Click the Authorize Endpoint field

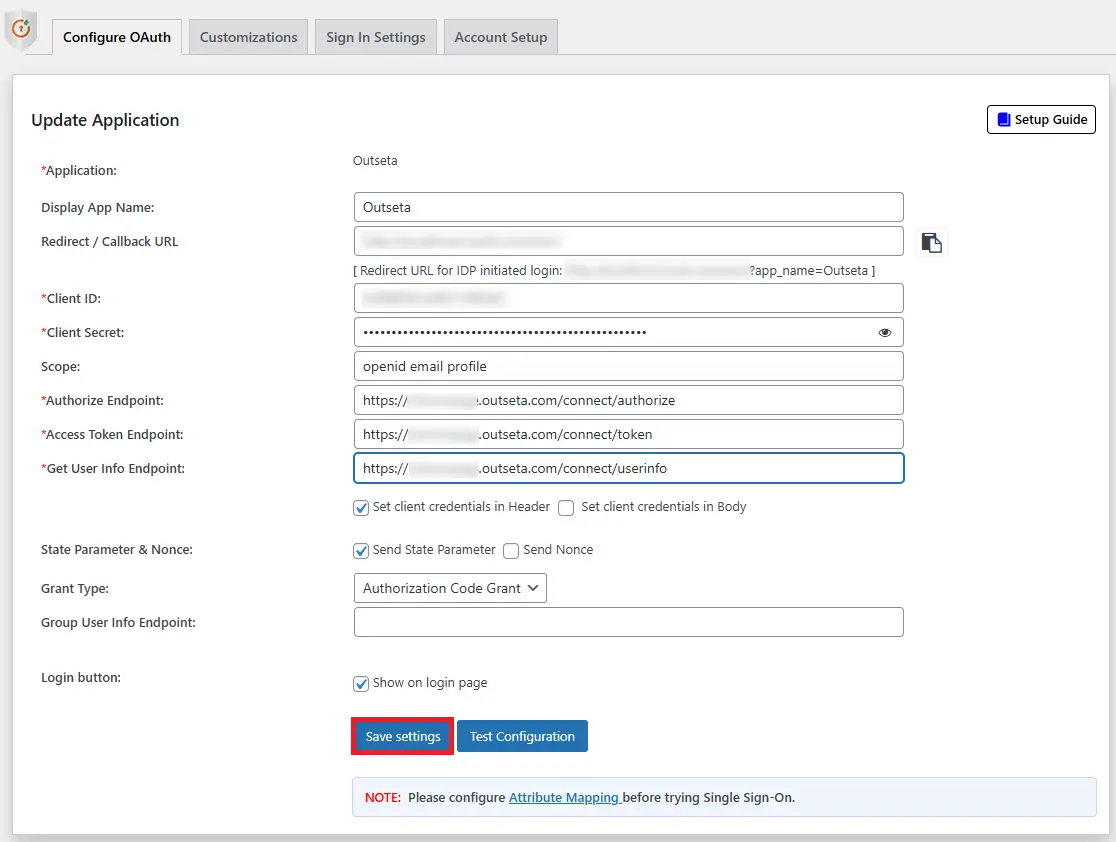point(628,400)
